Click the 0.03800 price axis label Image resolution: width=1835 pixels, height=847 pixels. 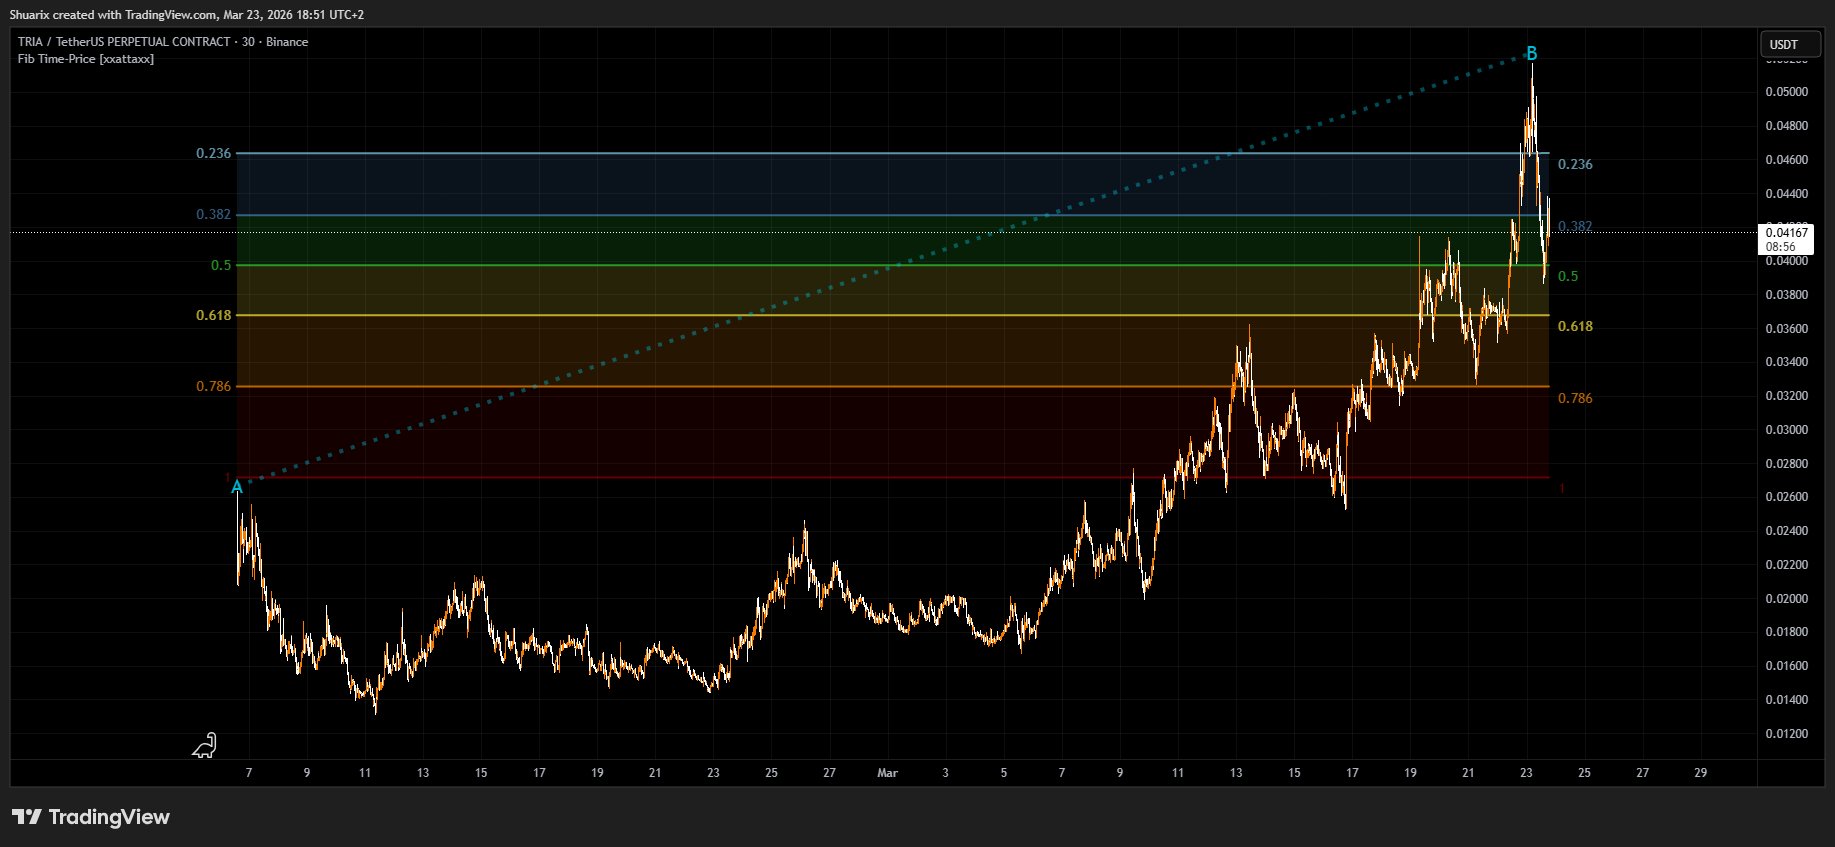point(1787,295)
